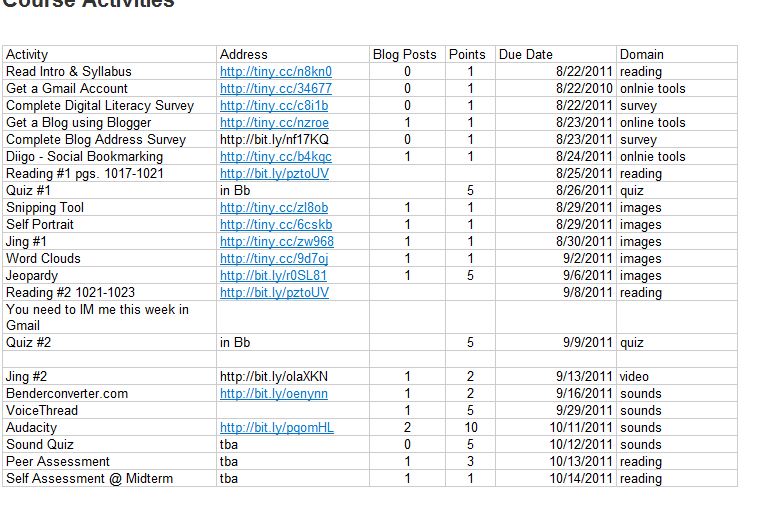Select the Domain column header

click(677, 54)
